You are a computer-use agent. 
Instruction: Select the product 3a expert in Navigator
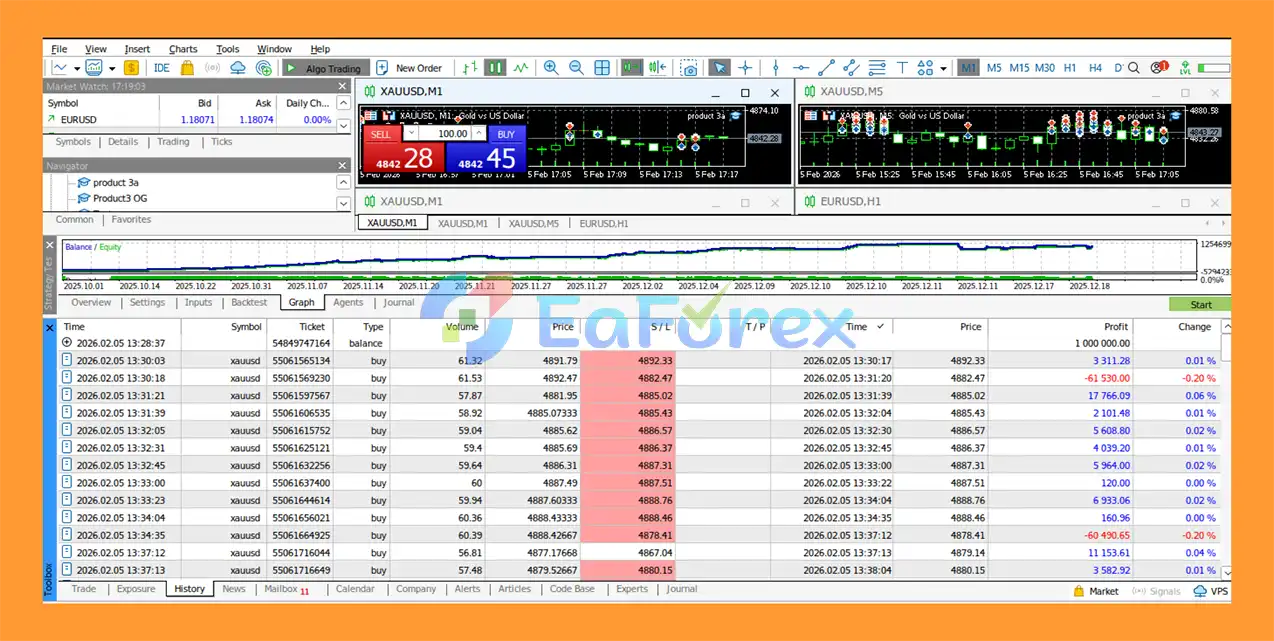click(x=116, y=182)
